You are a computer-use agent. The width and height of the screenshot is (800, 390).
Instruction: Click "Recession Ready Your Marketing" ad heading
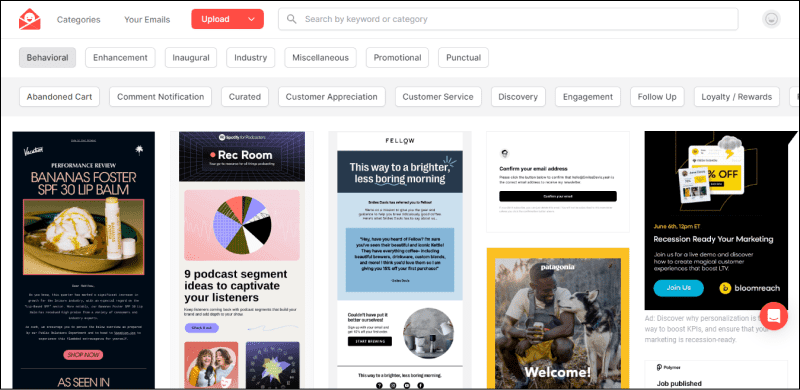[713, 239]
